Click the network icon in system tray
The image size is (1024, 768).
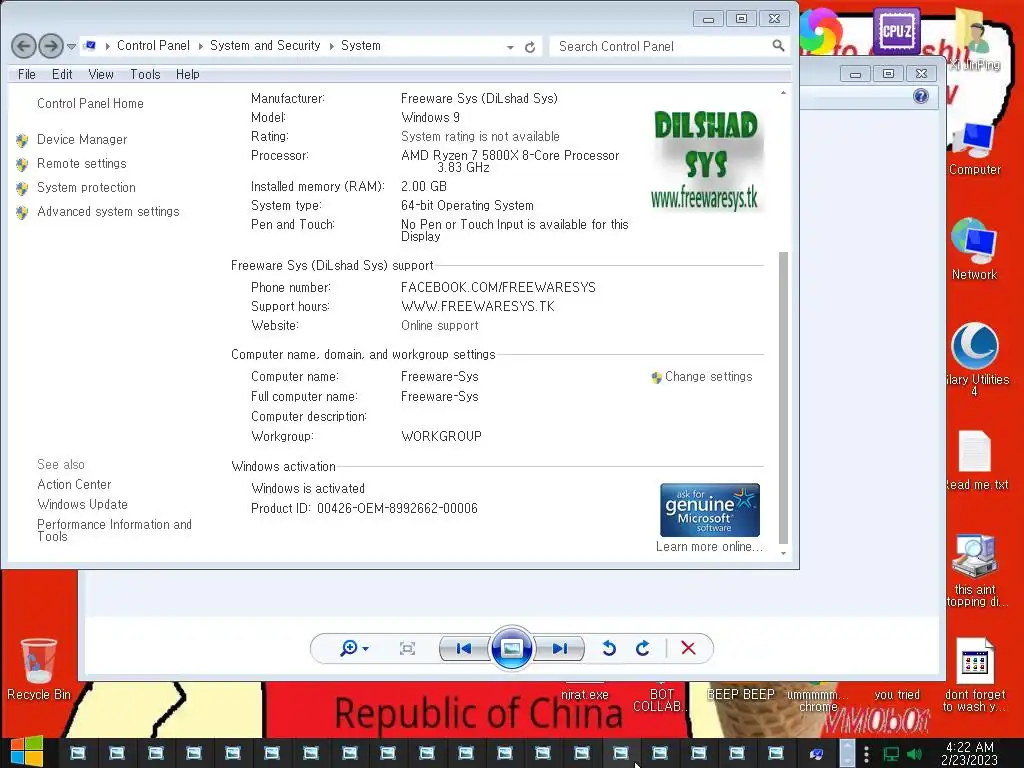click(891, 754)
